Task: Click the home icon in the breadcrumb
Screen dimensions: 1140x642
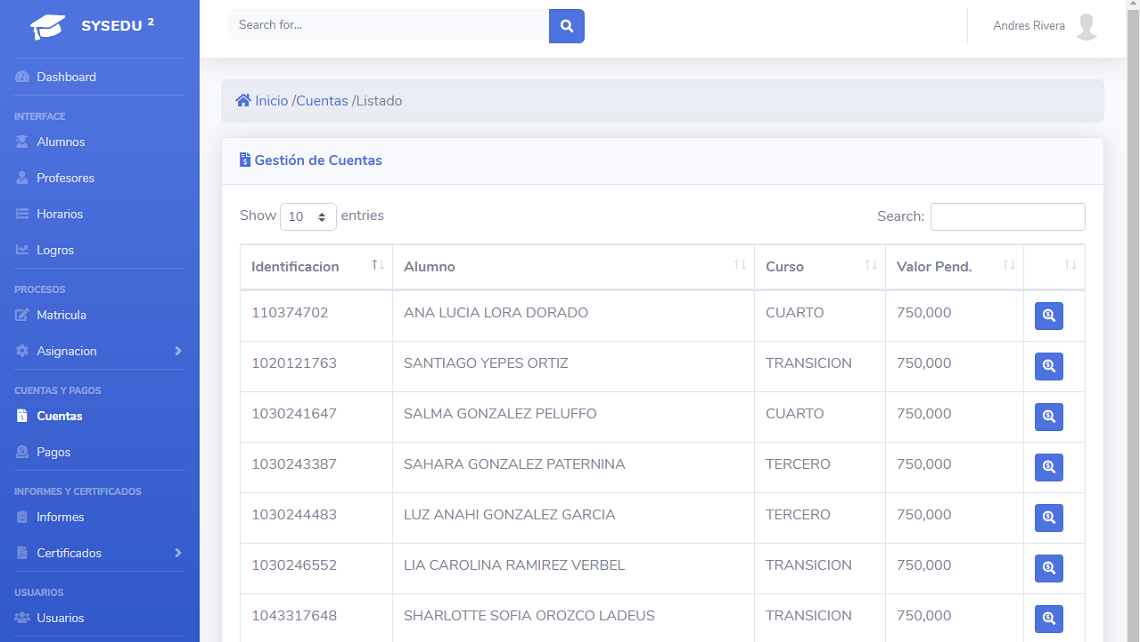Action: click(243, 101)
